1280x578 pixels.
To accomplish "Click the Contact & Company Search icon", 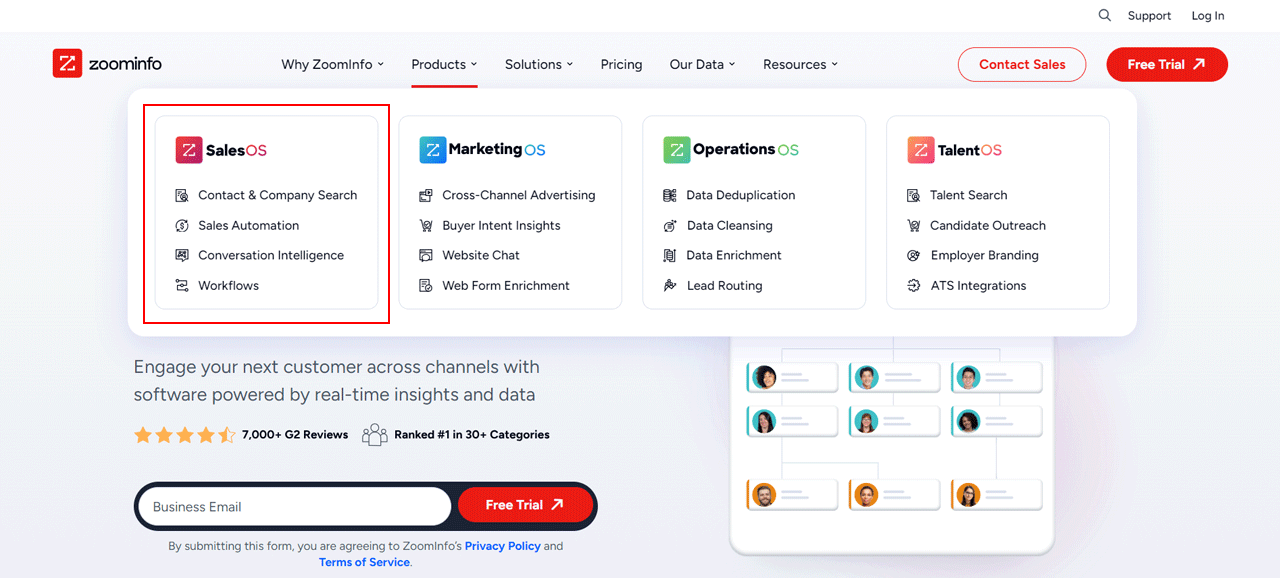I will (184, 194).
